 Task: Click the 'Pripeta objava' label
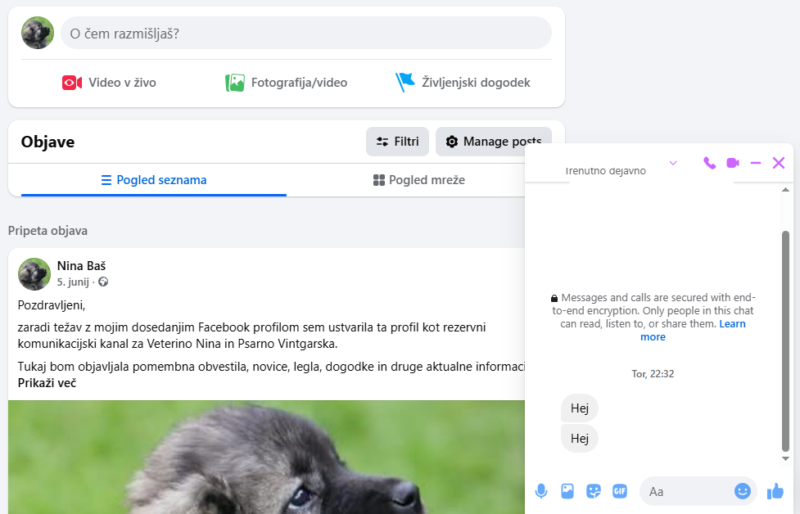(x=47, y=231)
